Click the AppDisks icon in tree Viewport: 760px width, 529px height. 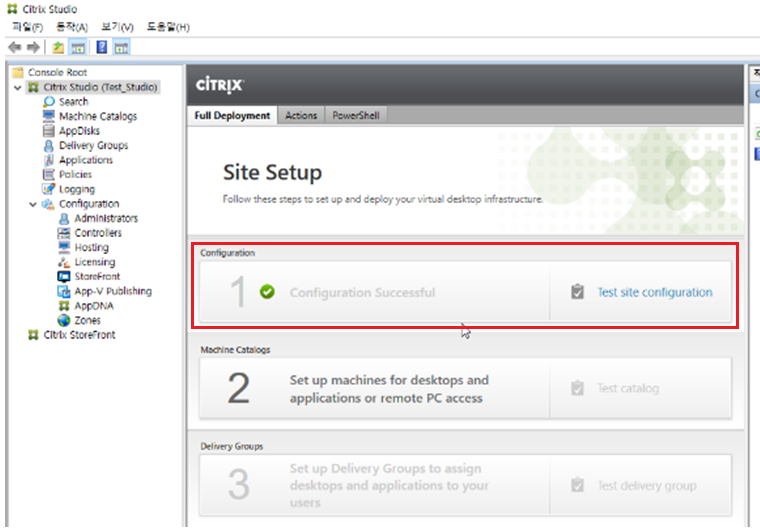click(x=48, y=131)
